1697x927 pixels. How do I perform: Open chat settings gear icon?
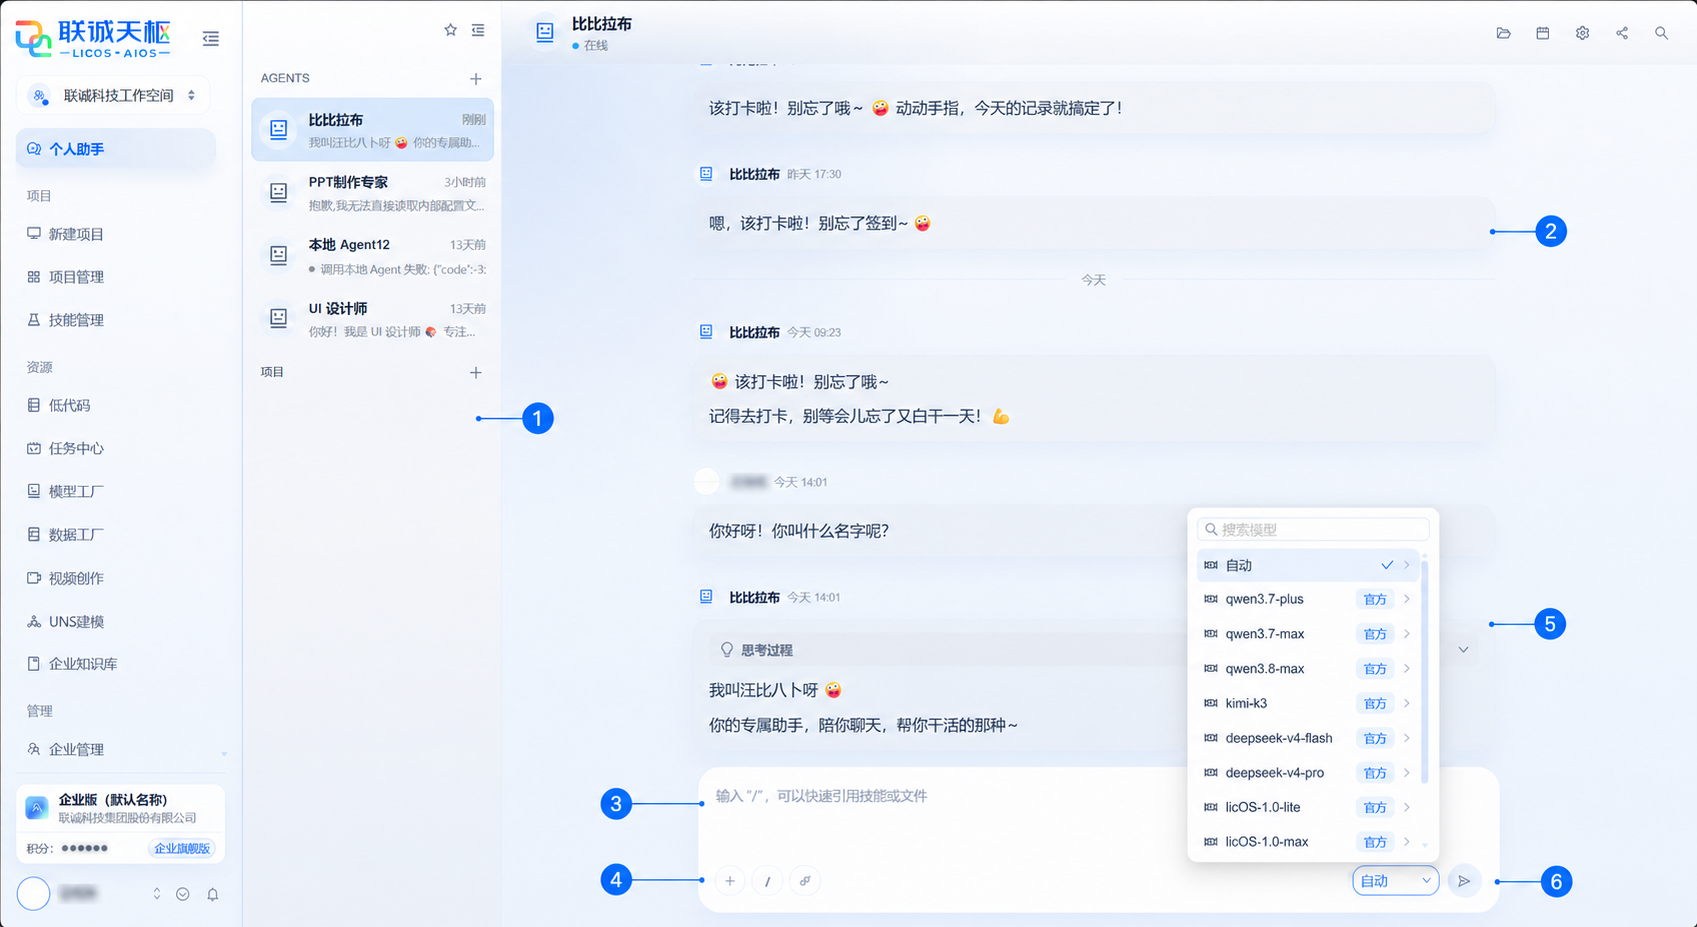tap(1582, 33)
